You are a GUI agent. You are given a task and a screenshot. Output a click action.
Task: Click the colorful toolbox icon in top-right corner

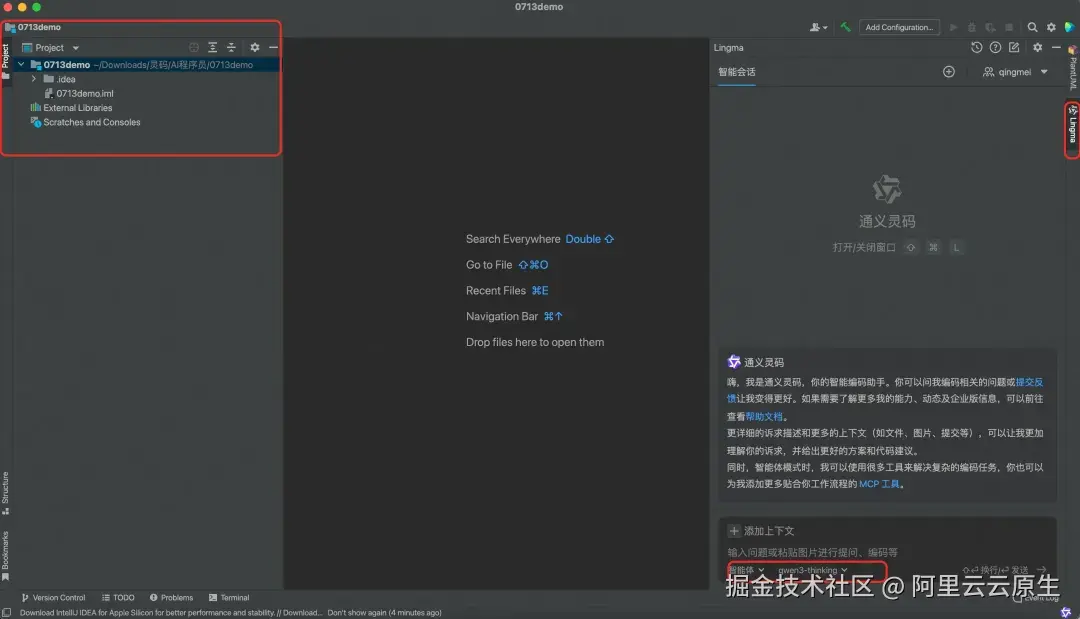pos(1069,27)
